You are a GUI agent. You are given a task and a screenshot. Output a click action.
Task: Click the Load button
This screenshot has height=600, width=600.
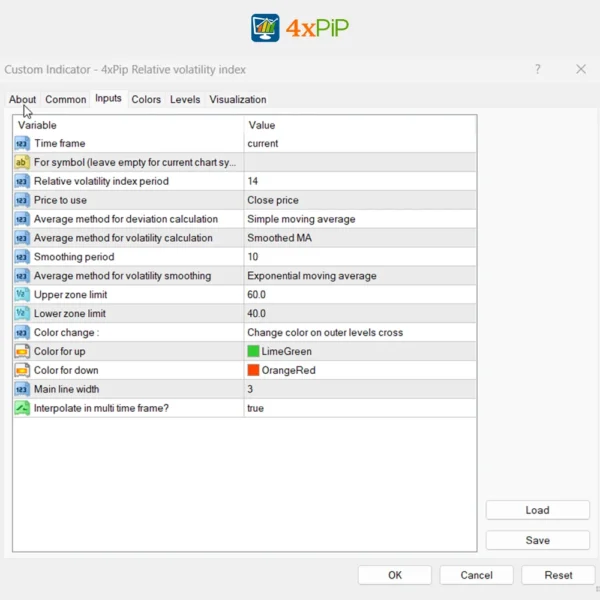(x=537, y=510)
